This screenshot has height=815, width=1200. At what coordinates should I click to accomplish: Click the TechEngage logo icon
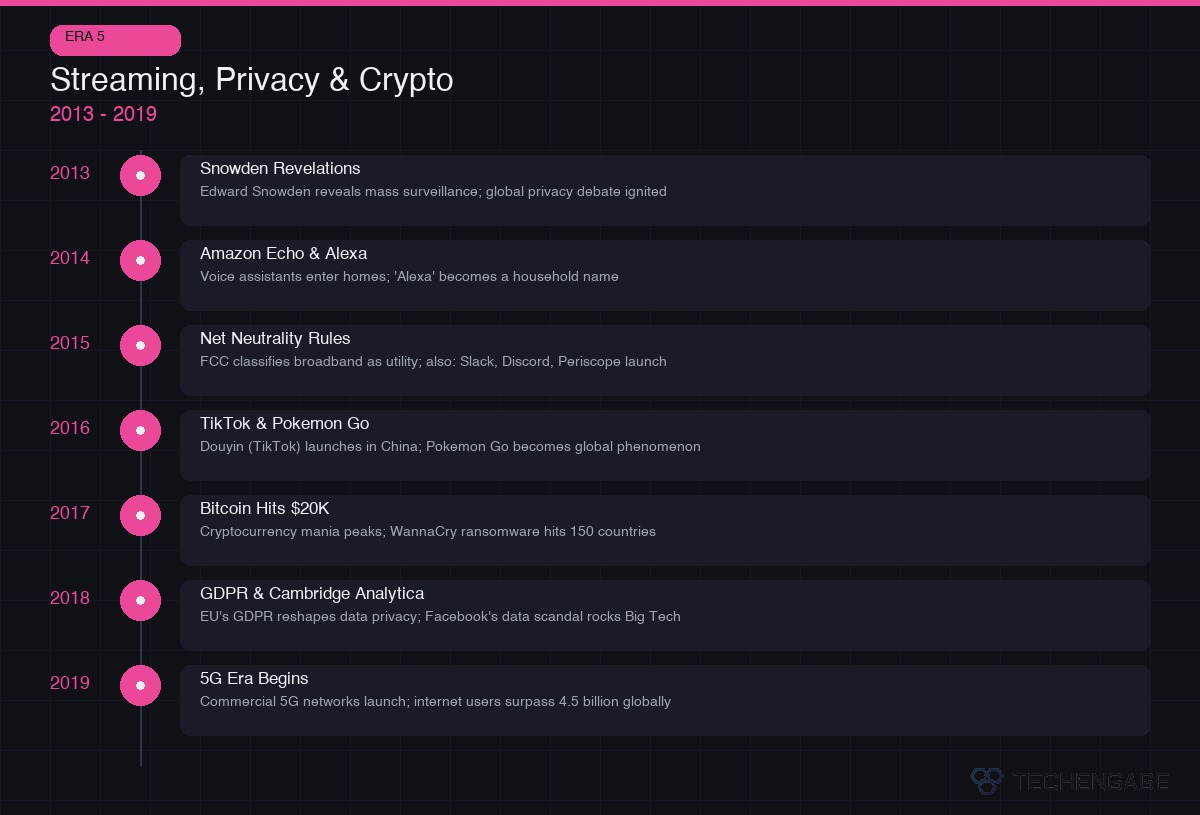[986, 780]
